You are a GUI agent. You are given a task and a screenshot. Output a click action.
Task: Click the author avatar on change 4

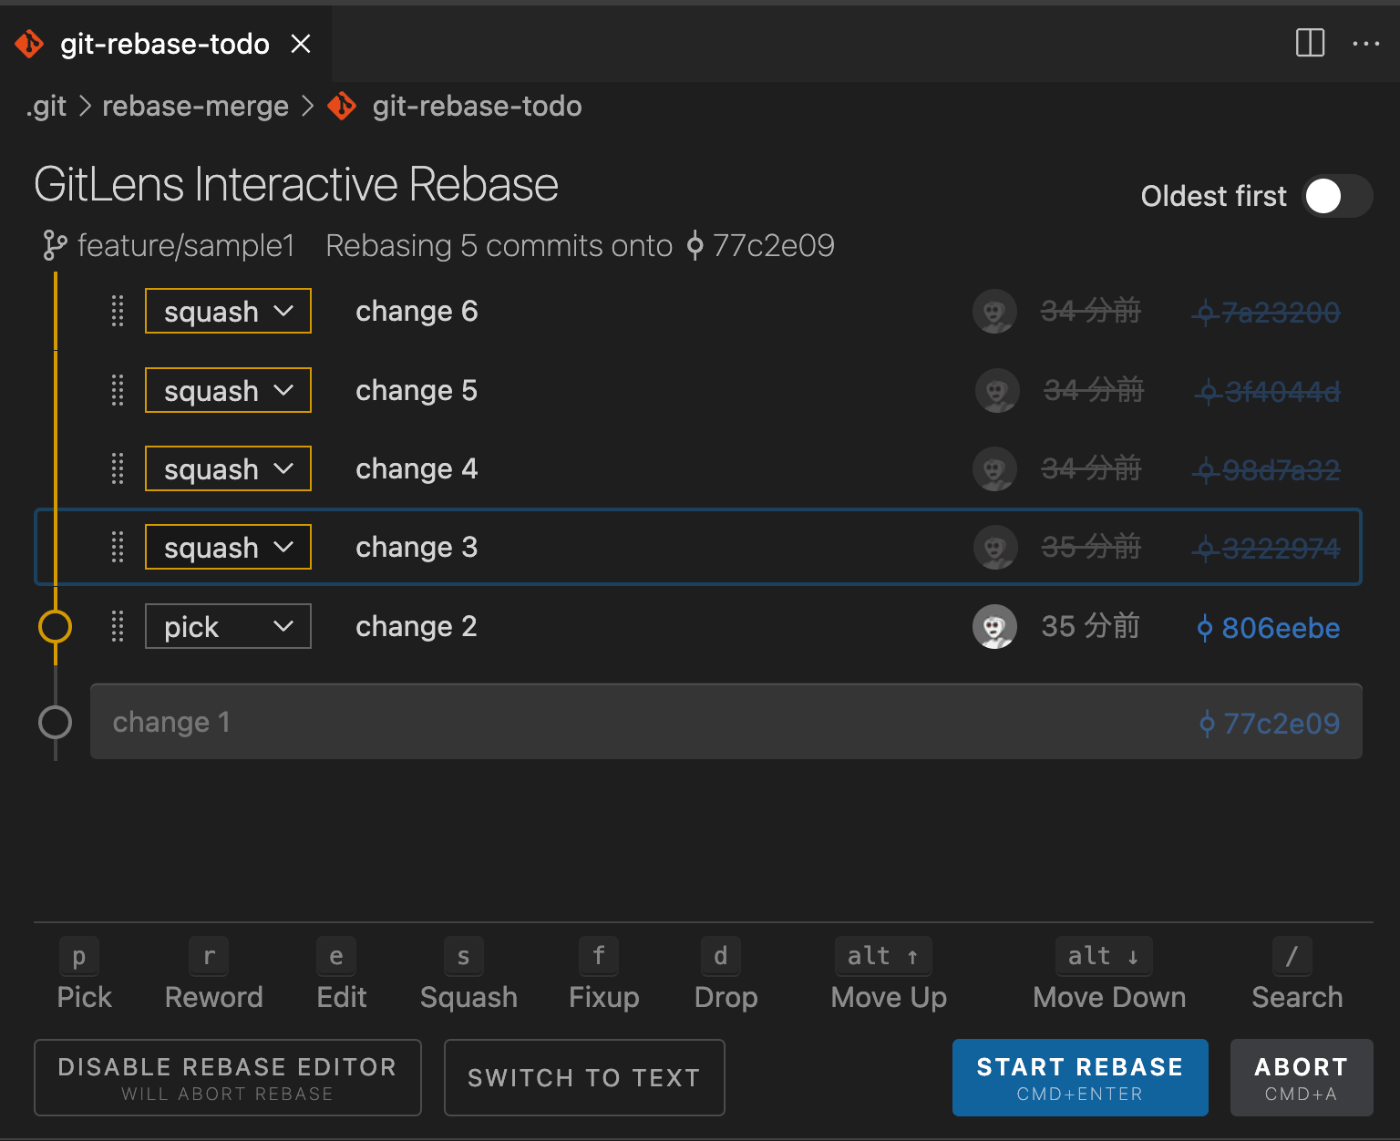click(995, 469)
